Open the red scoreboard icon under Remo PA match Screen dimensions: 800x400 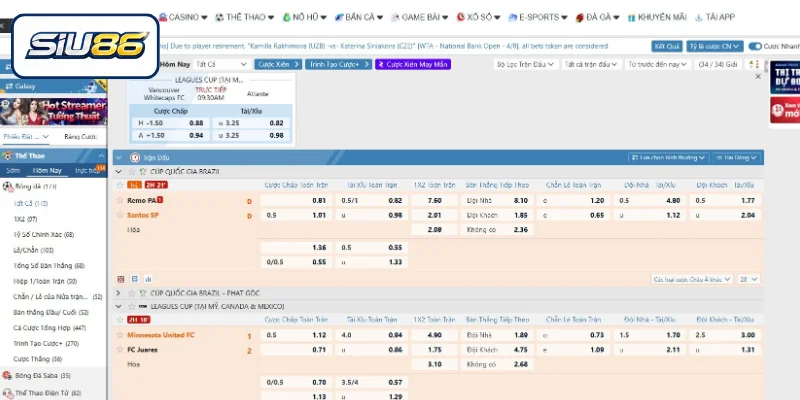[121, 279]
